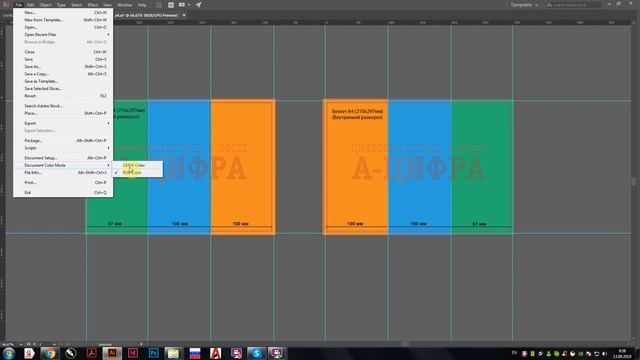The width and height of the screenshot is (640, 360).
Task: Open the Help menu in menu bar
Action: pos(142,5)
